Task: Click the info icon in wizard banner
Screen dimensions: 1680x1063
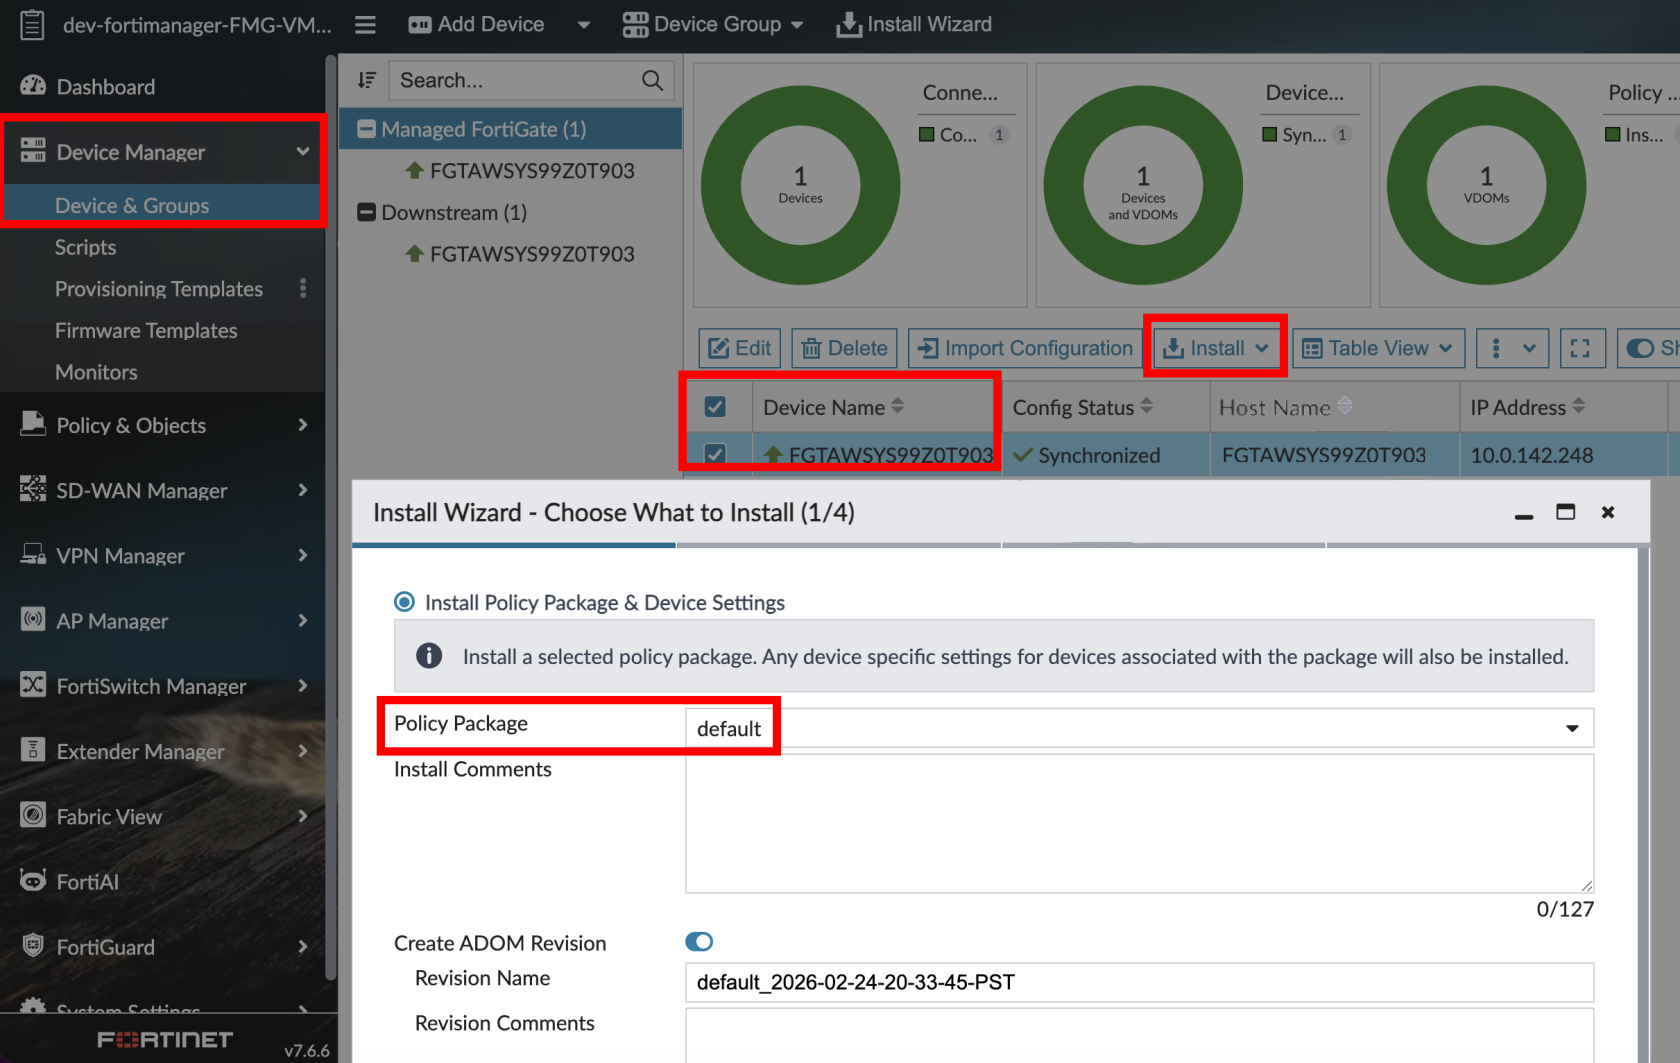Action: (x=429, y=656)
